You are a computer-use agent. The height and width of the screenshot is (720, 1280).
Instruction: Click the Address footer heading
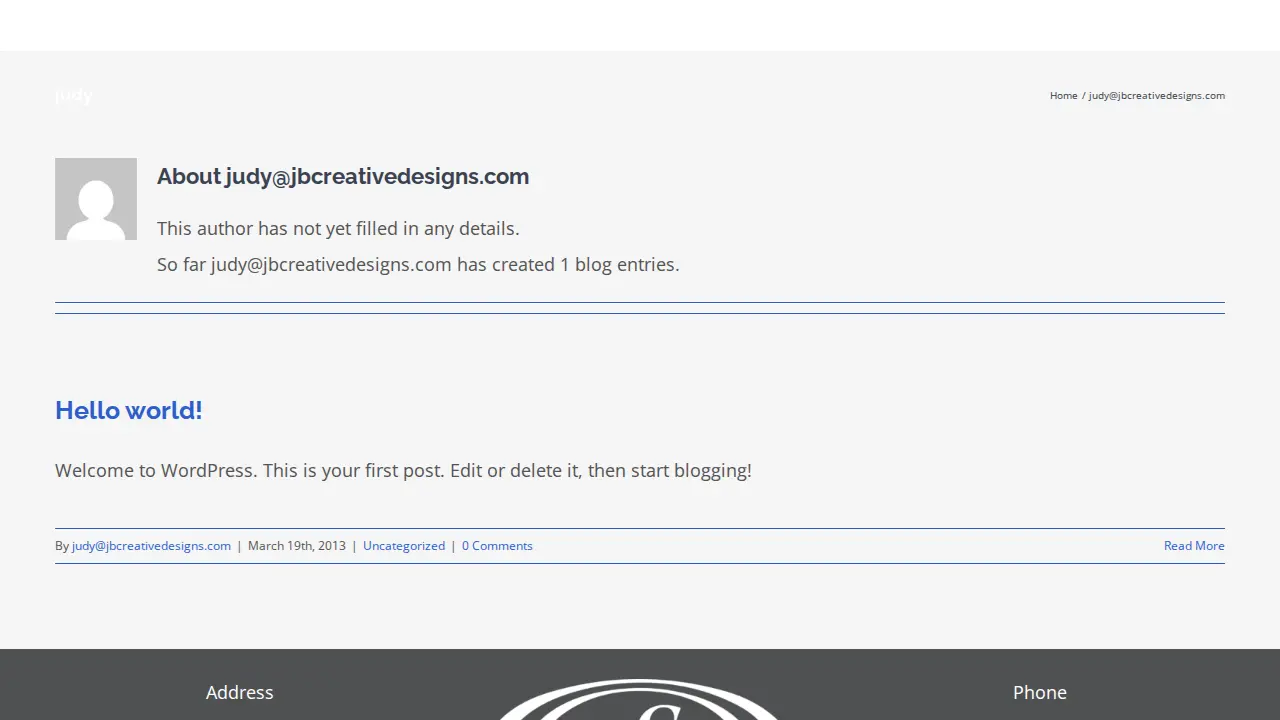240,693
